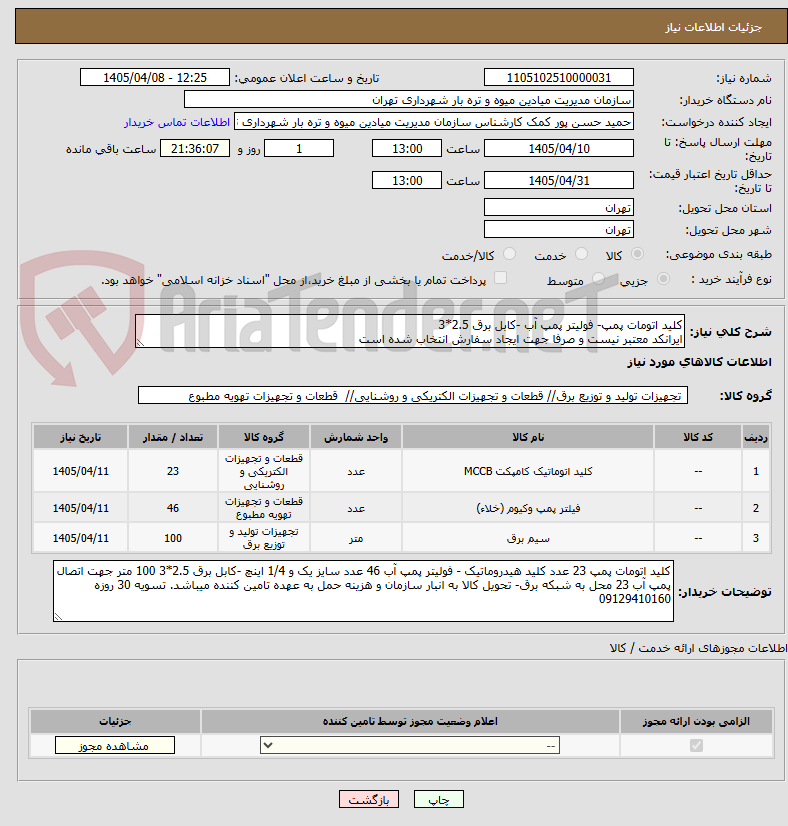Screen dimensions: 788x826
Task: Click the remaining days field showing 1
Action: [x=299, y=149]
